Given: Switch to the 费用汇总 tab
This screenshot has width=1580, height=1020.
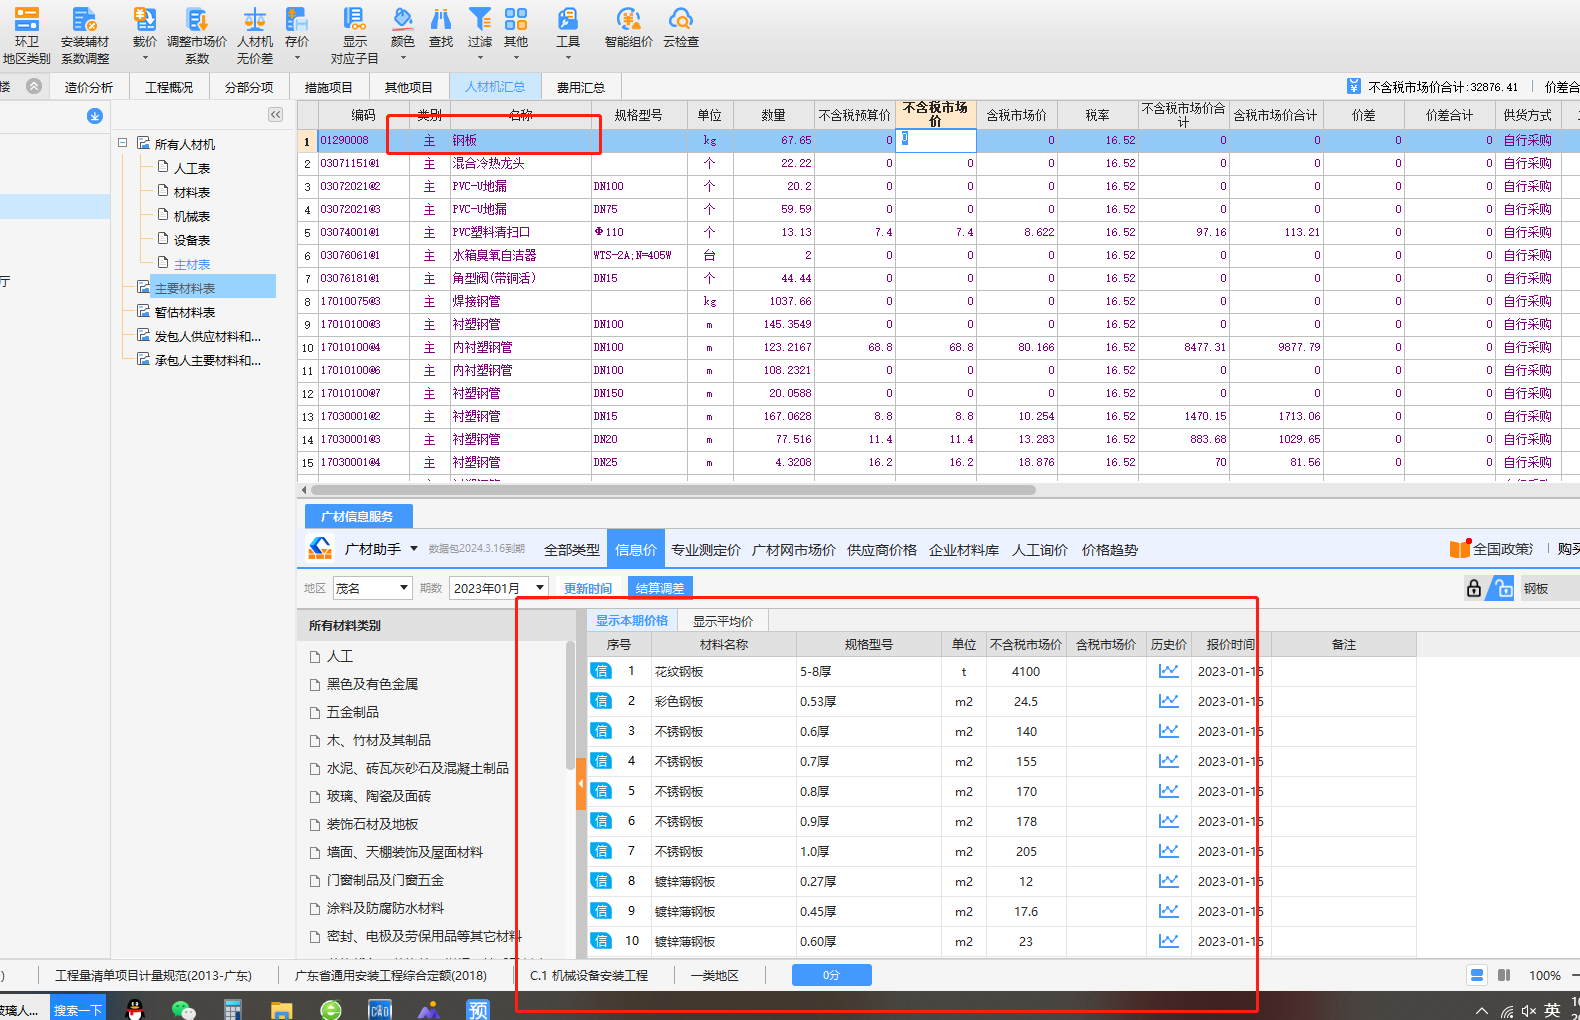Looking at the screenshot, I should 581,87.
